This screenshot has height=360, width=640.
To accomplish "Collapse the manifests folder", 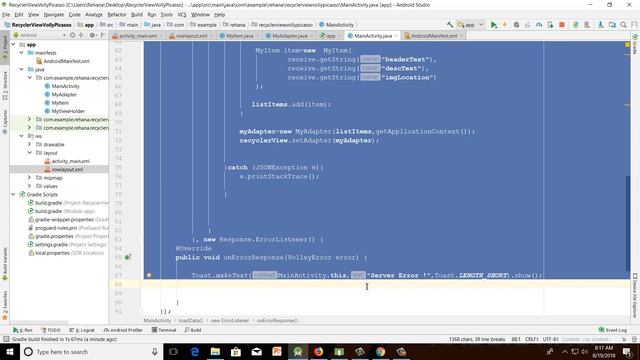I will (21, 53).
